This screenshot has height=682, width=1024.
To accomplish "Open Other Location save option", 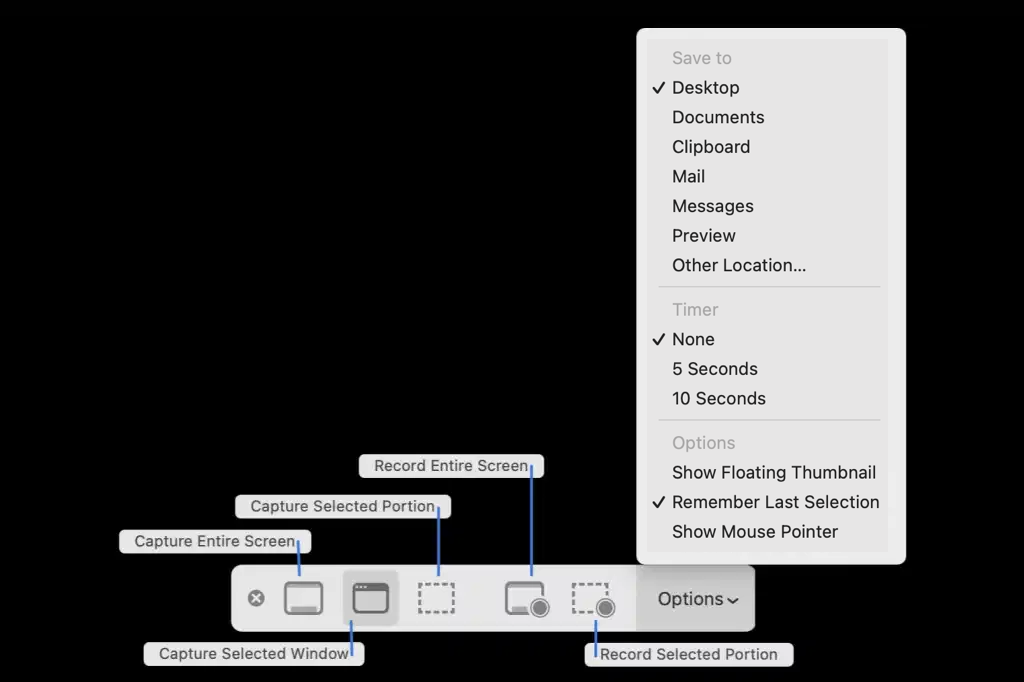I will (x=739, y=265).
